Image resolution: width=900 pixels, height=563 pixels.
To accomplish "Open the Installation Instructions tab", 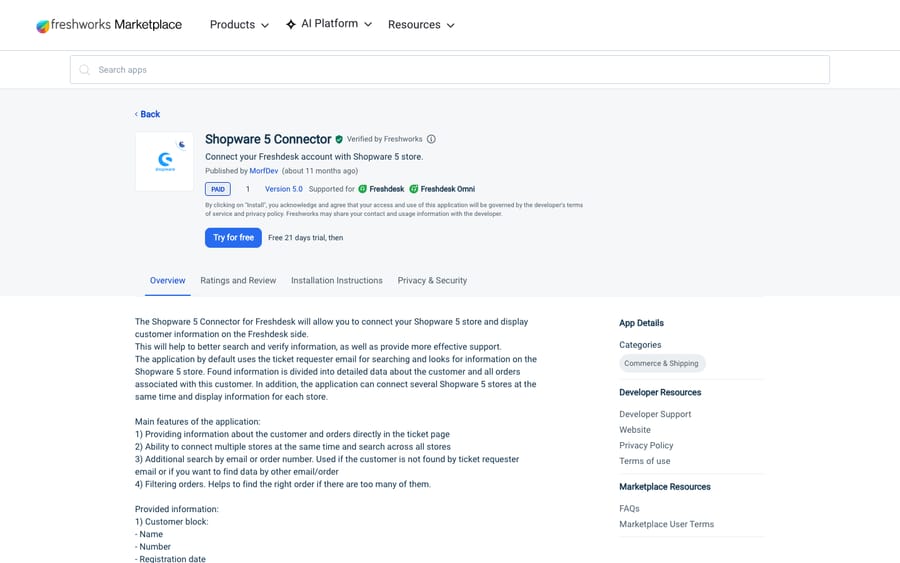I will coord(337,281).
